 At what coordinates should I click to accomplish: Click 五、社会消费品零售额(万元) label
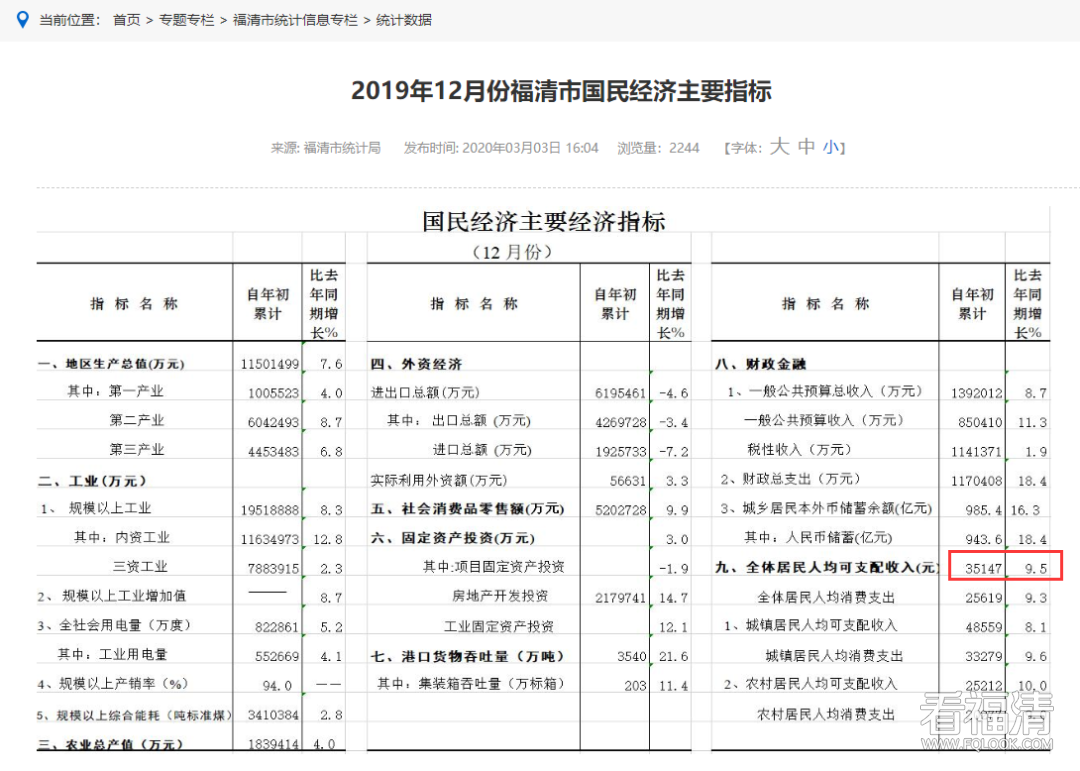468,509
